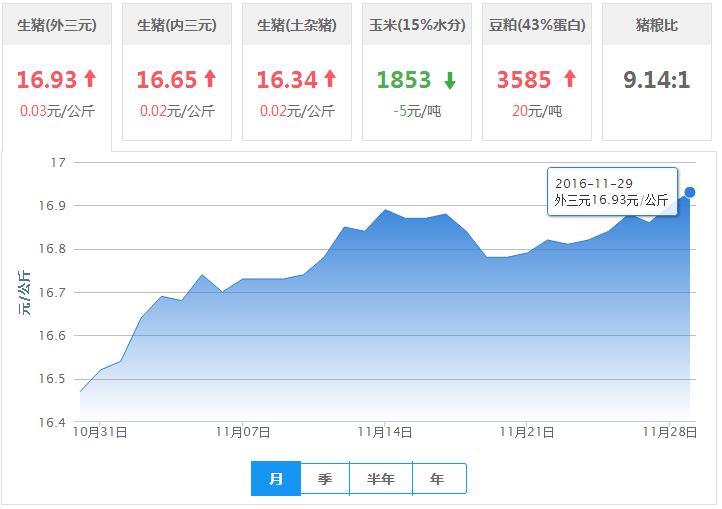The image size is (722, 509).
Task: Select the 玉米(15%水分) price tab
Action: (417, 72)
